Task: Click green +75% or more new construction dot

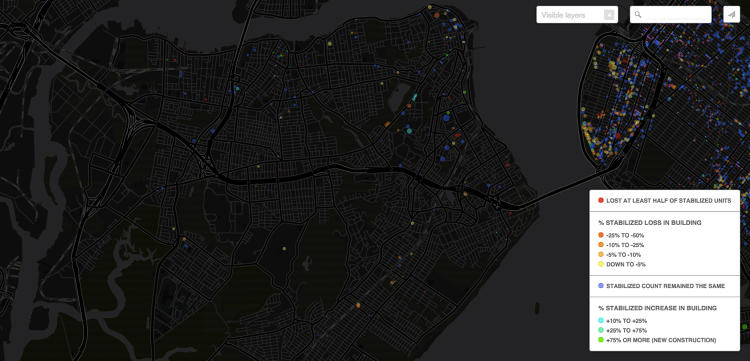Action: tap(601, 340)
